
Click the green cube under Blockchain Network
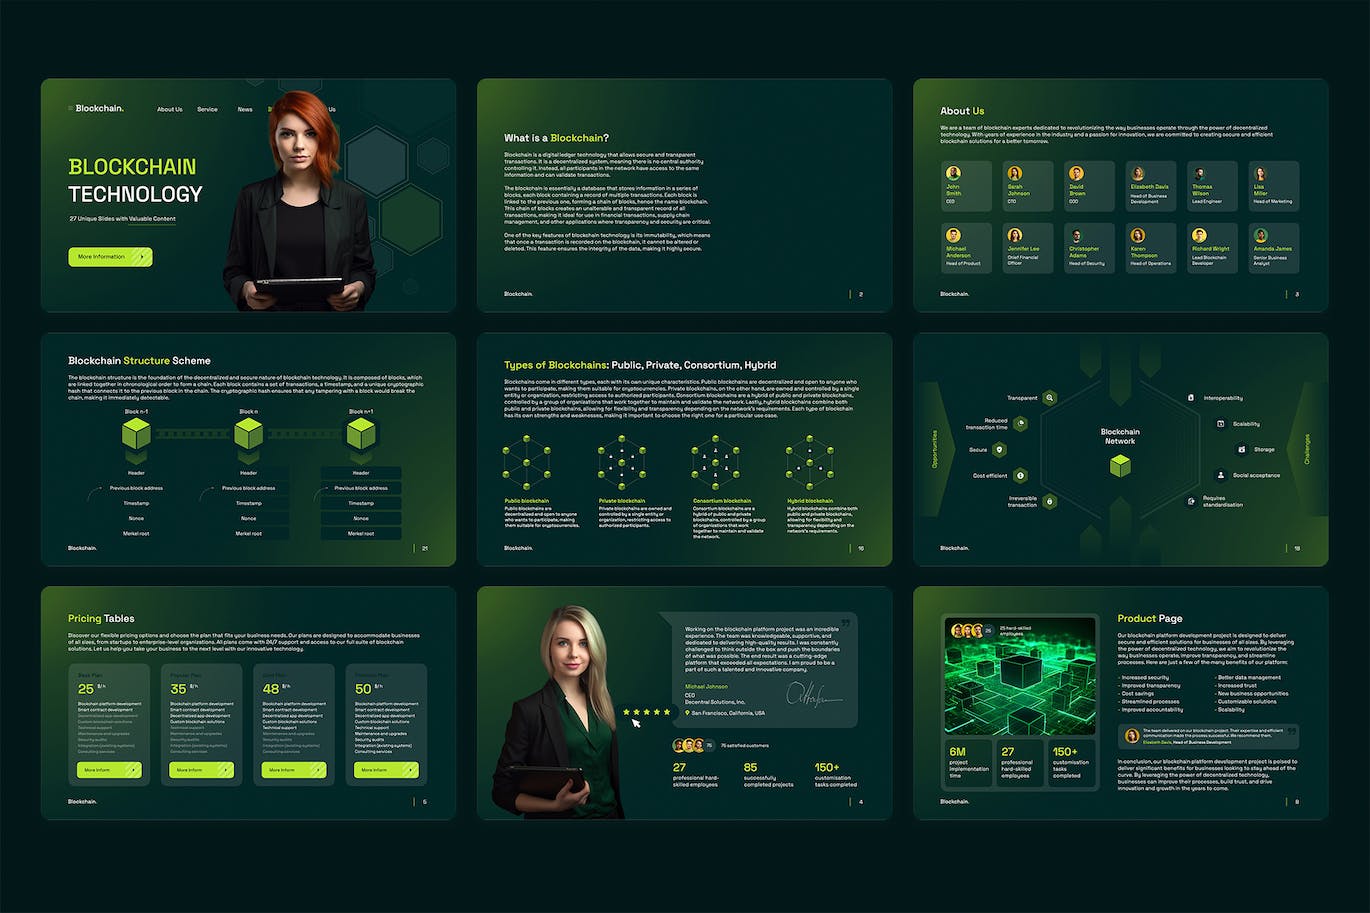click(x=1120, y=466)
